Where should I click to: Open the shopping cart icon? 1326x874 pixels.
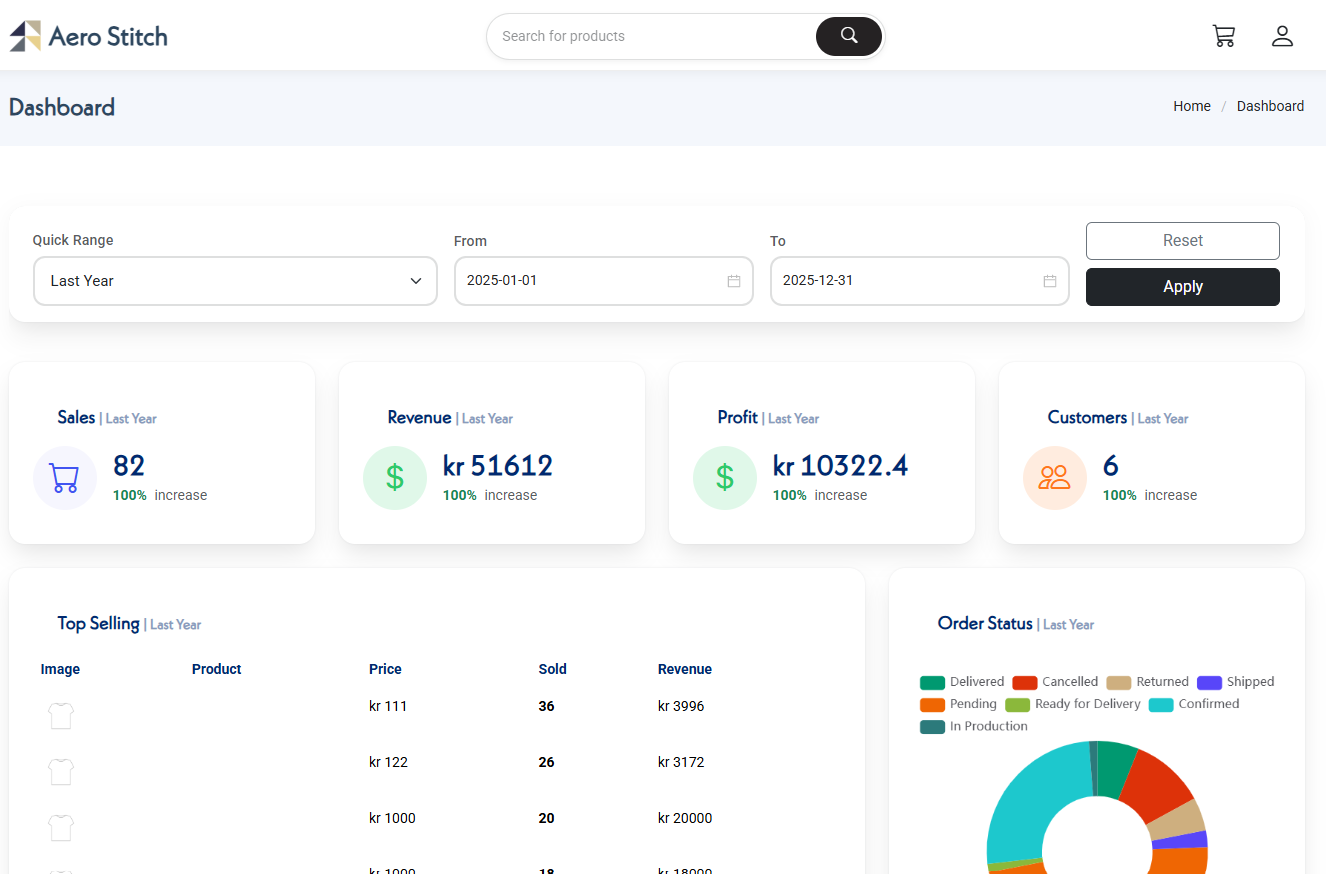1223,36
